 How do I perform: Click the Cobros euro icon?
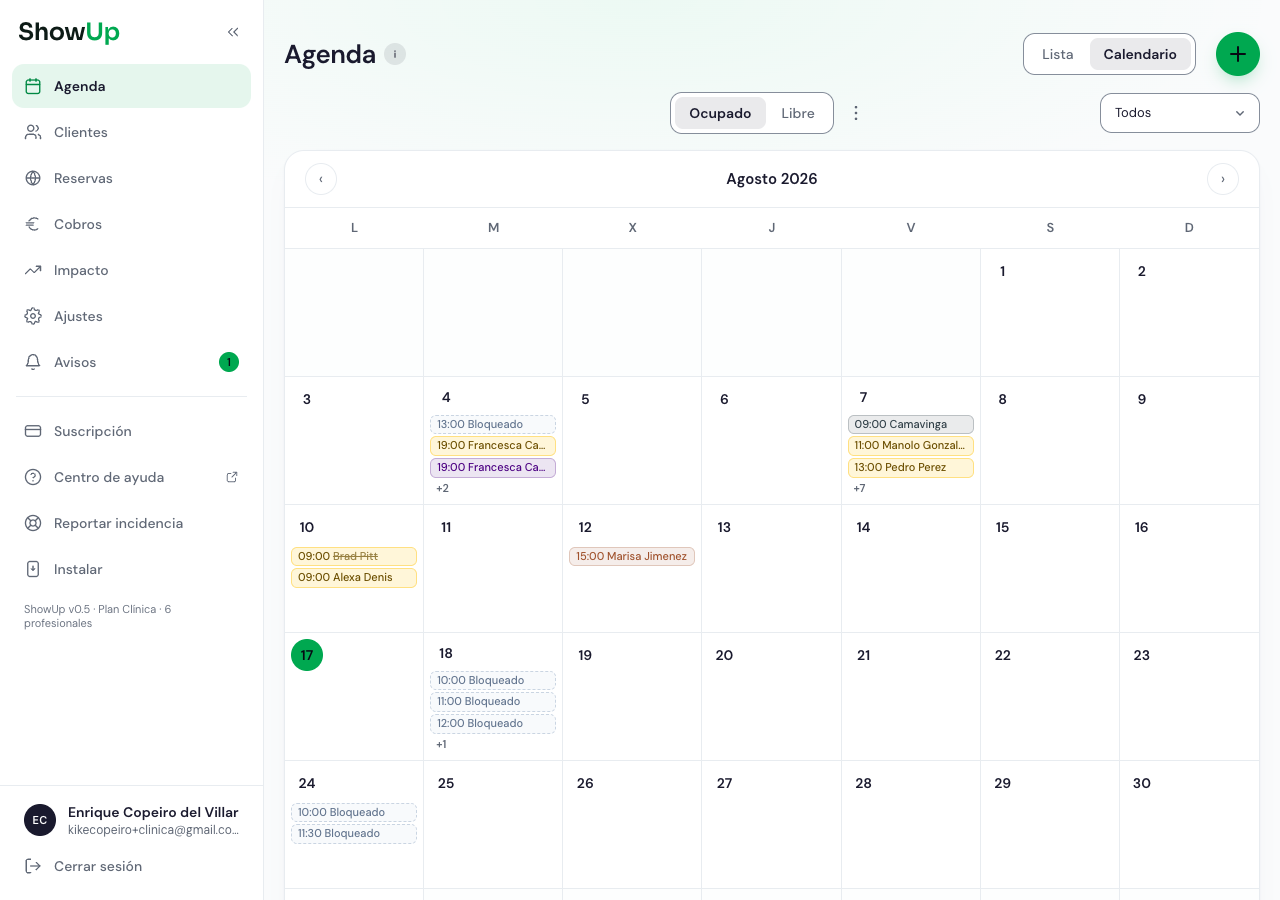tap(33, 224)
